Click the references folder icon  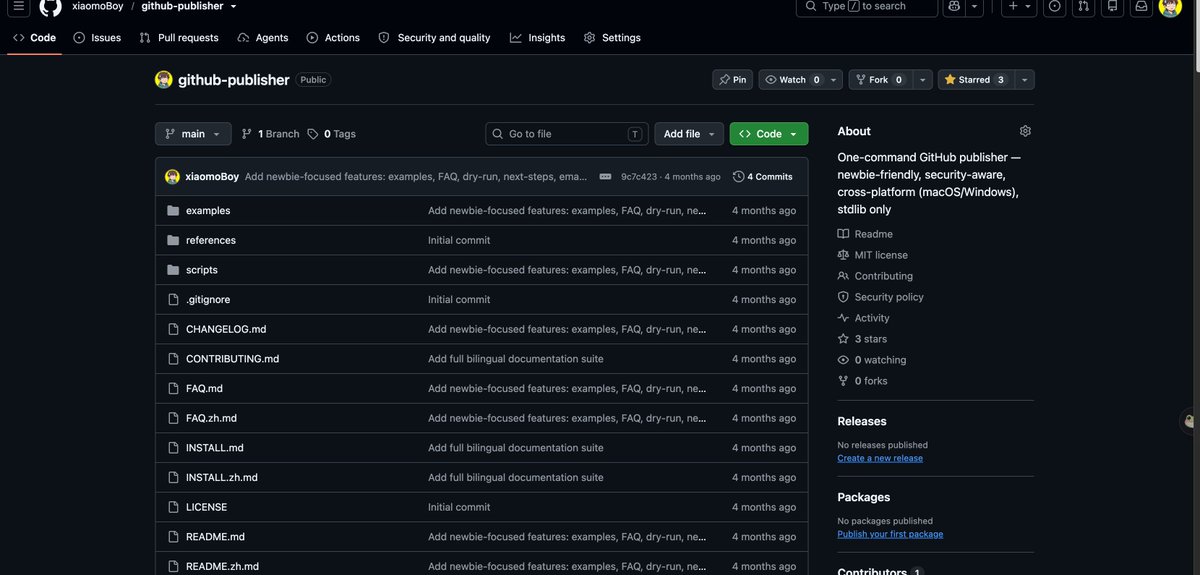pos(173,240)
